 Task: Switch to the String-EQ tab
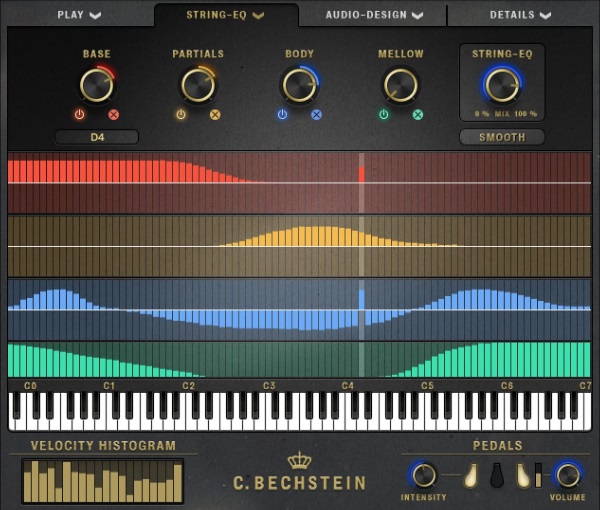coord(226,15)
